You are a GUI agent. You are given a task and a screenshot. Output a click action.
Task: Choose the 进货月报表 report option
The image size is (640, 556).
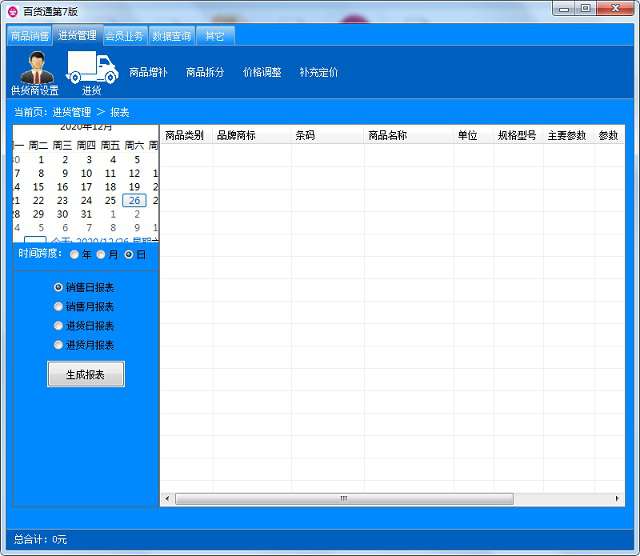point(58,344)
